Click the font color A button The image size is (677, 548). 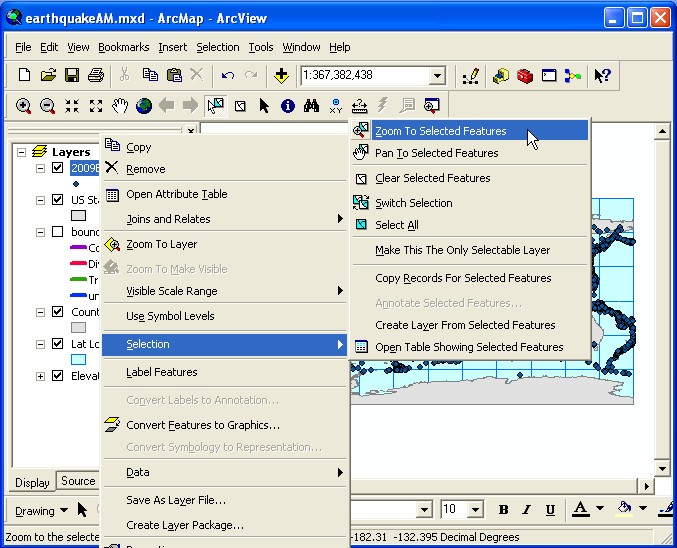580,509
